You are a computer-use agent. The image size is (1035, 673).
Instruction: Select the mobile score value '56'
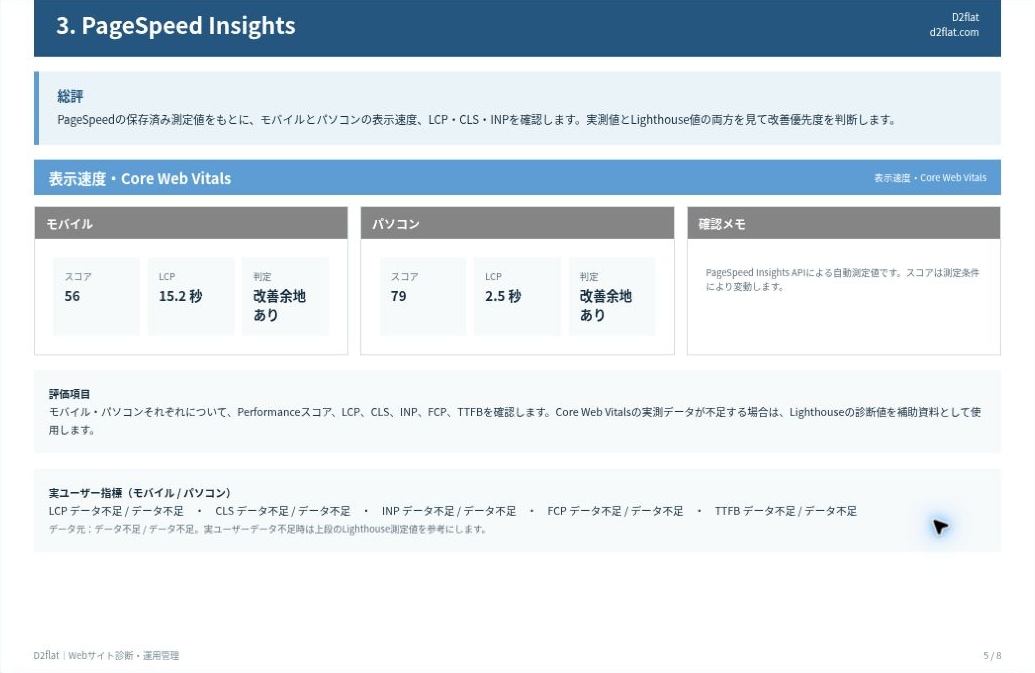[x=72, y=296]
